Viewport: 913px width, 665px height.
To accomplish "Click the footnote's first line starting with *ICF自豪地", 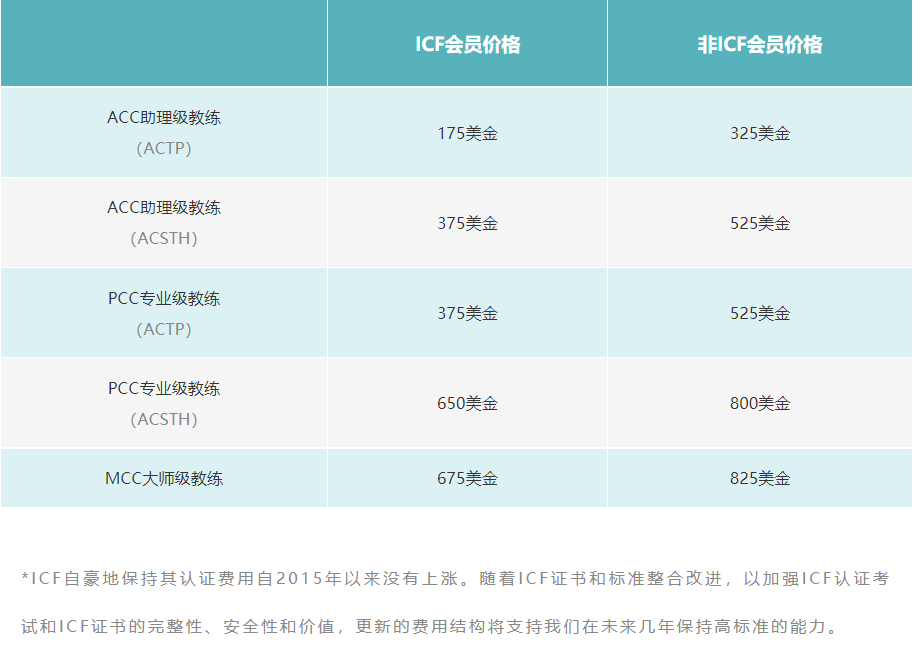I will [x=456, y=578].
